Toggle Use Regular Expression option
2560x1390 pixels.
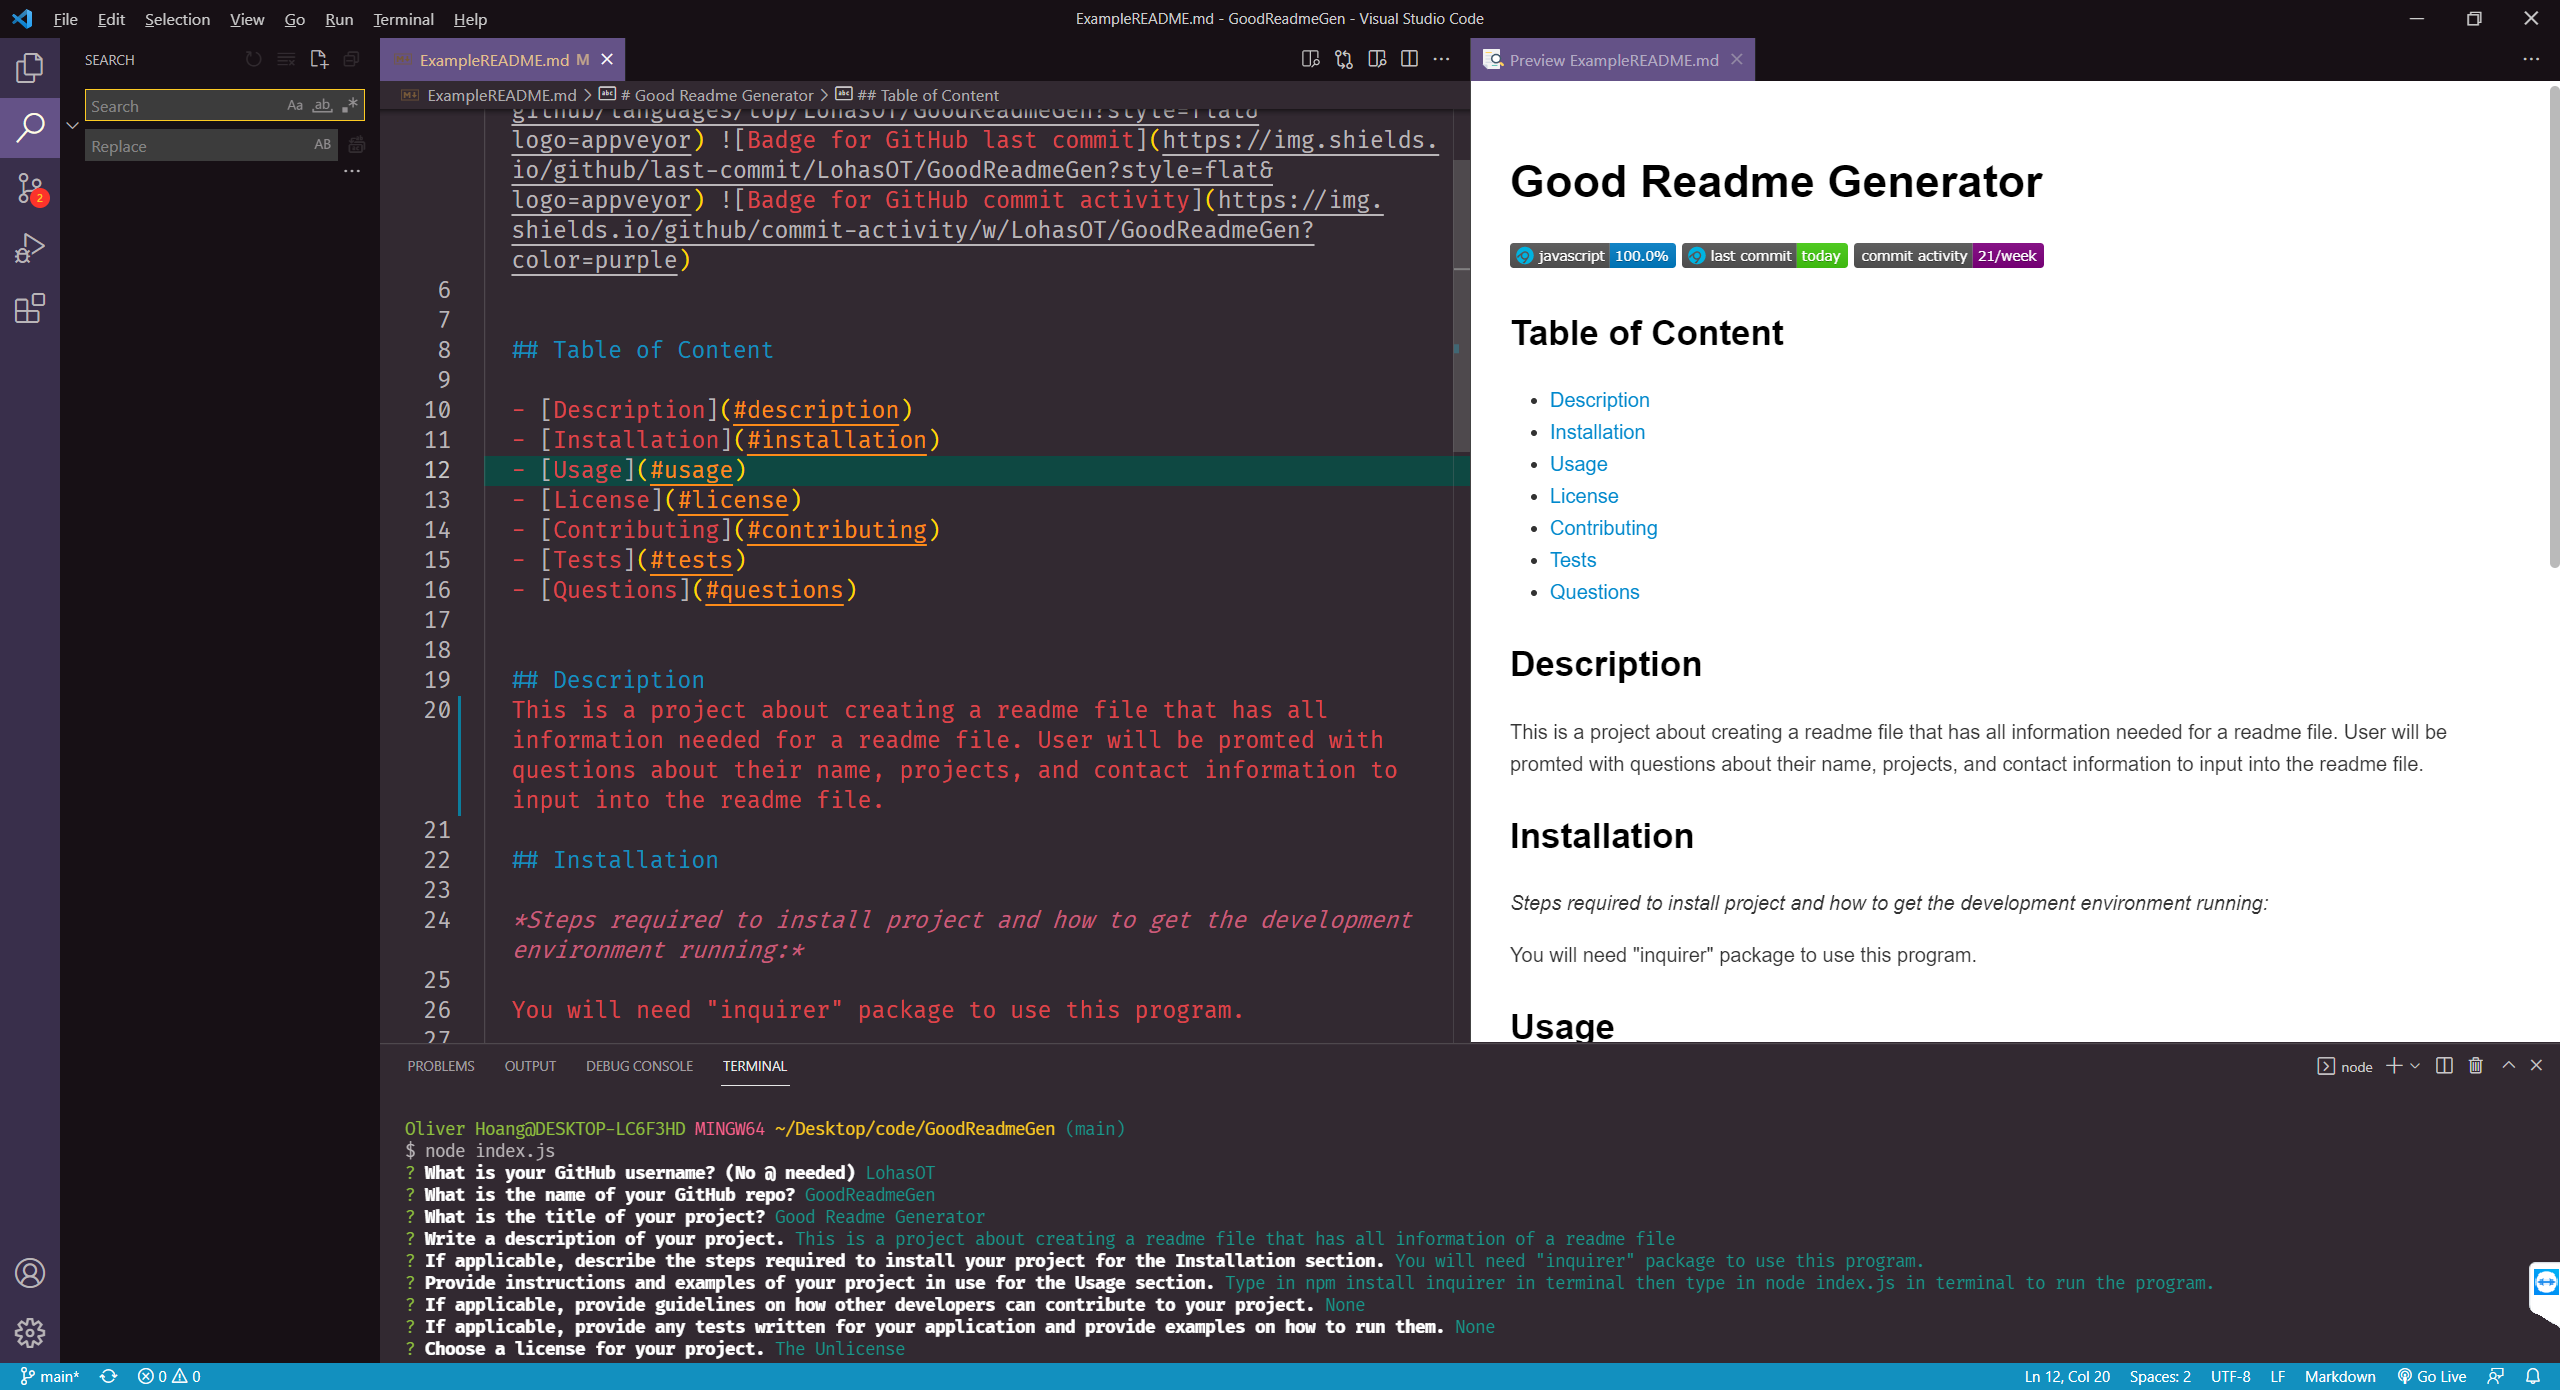click(350, 105)
